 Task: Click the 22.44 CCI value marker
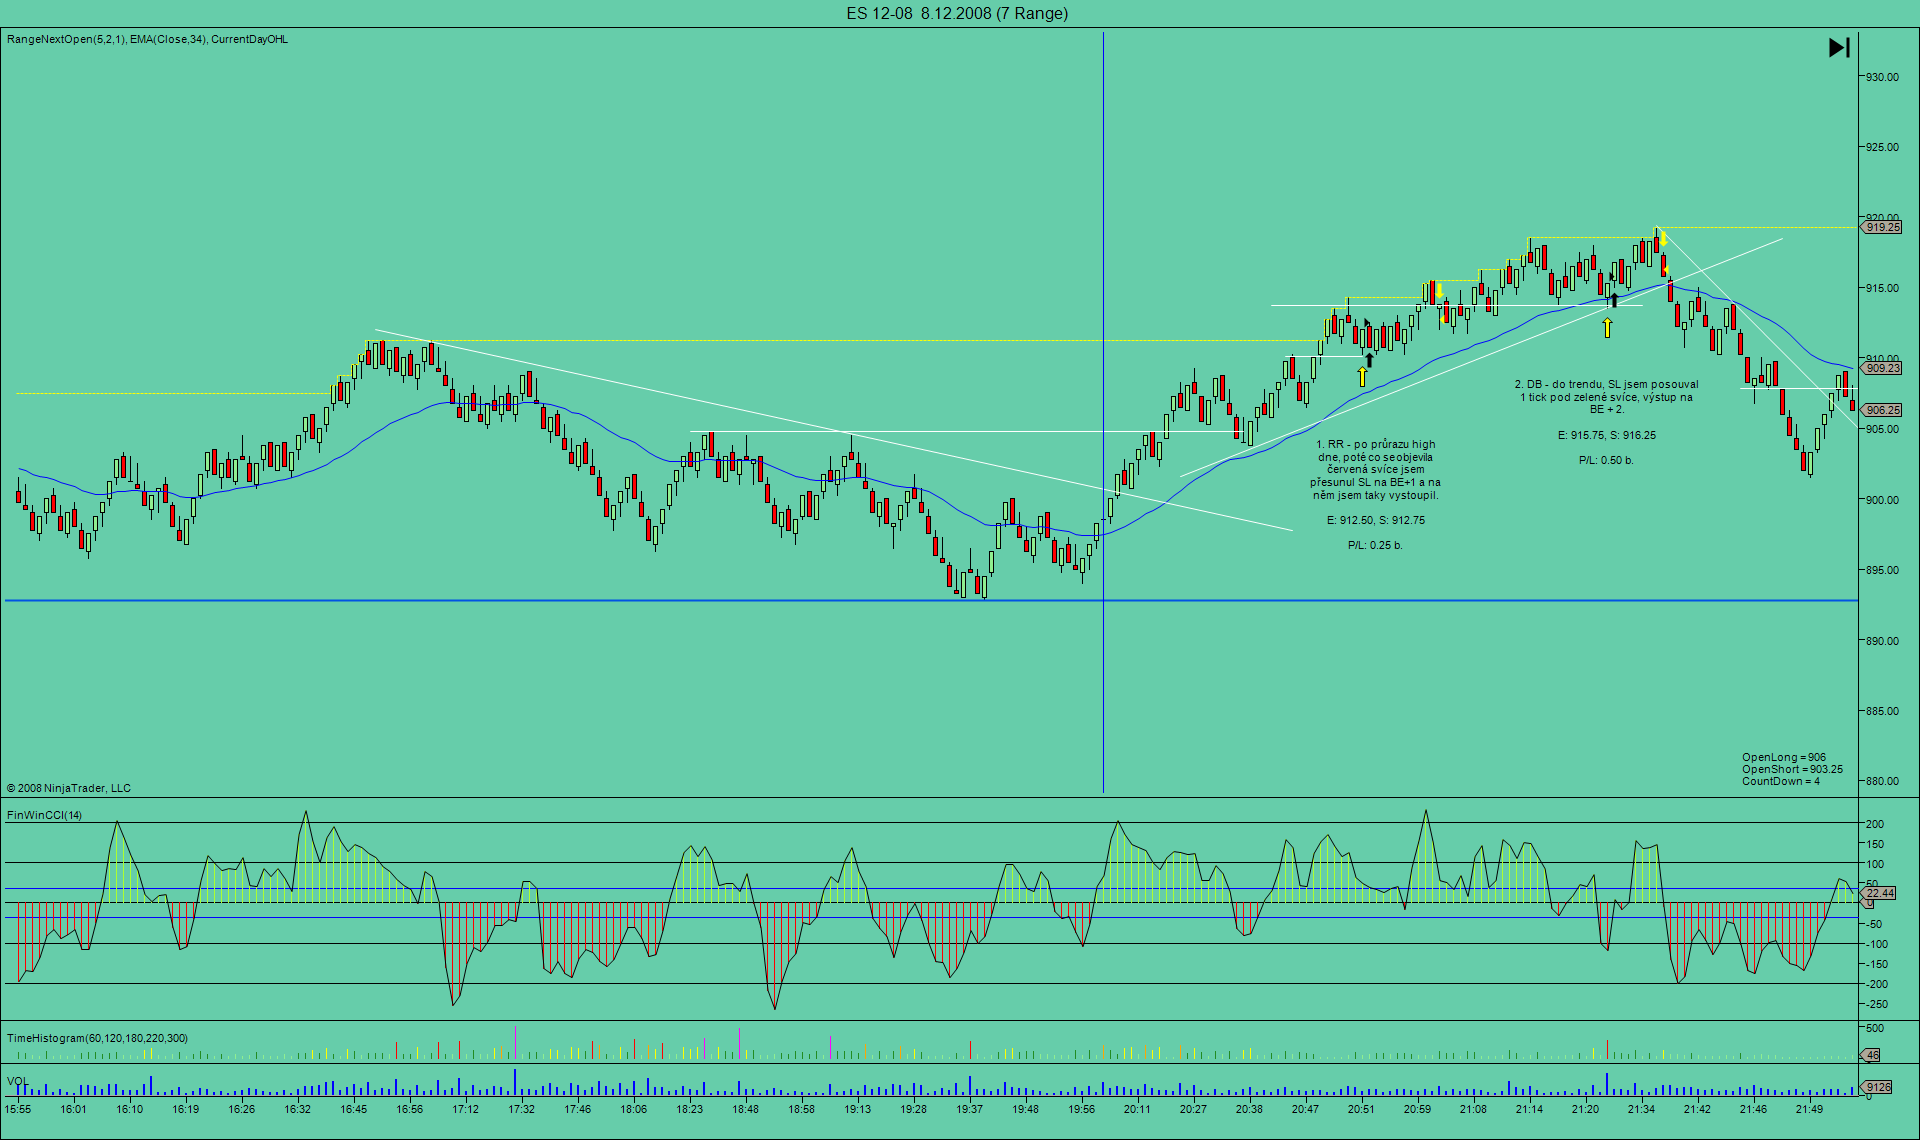point(1879,893)
